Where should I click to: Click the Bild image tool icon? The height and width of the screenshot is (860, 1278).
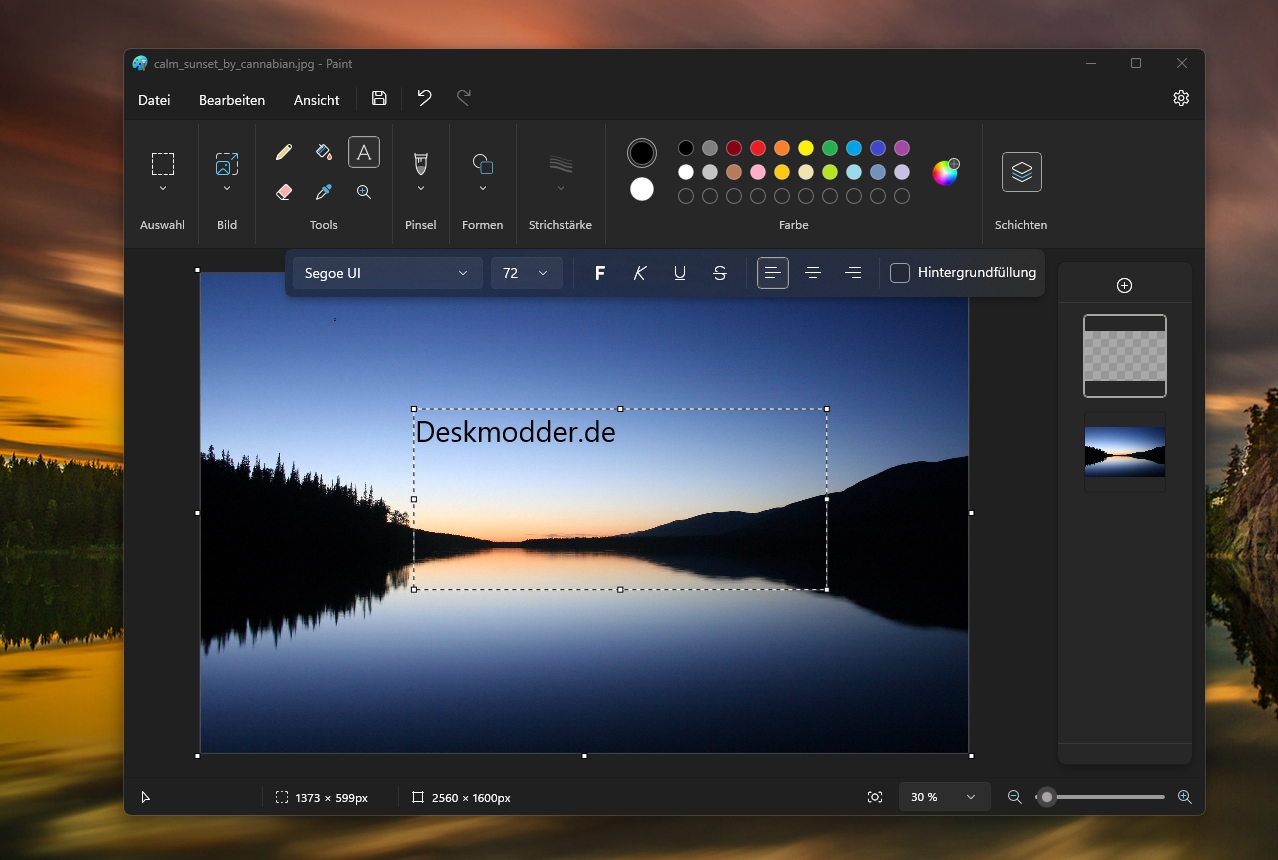click(227, 163)
